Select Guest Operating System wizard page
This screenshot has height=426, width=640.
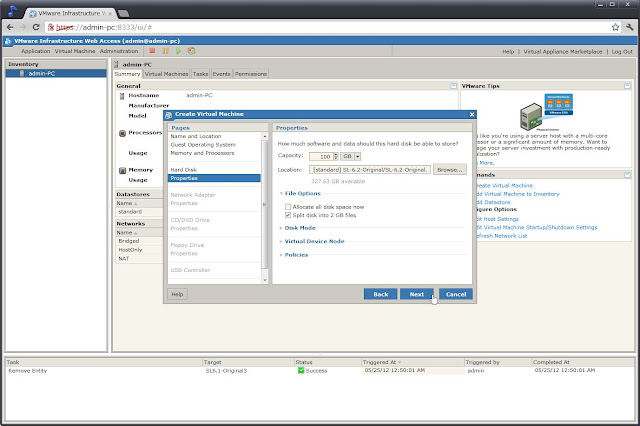[203, 145]
